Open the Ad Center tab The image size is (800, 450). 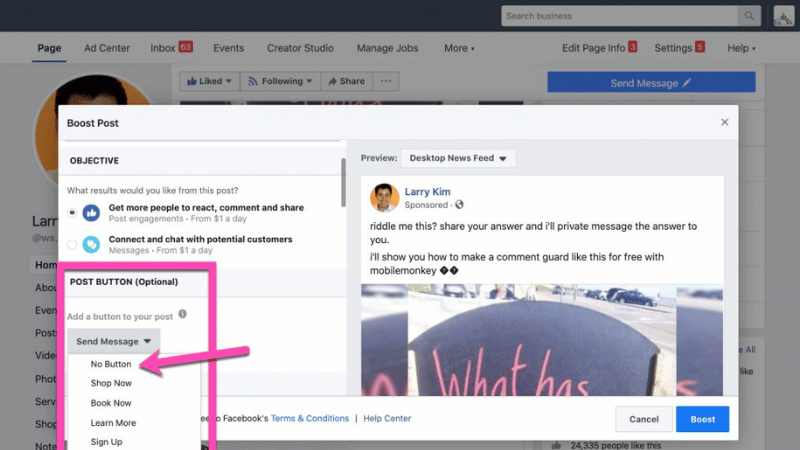click(107, 48)
